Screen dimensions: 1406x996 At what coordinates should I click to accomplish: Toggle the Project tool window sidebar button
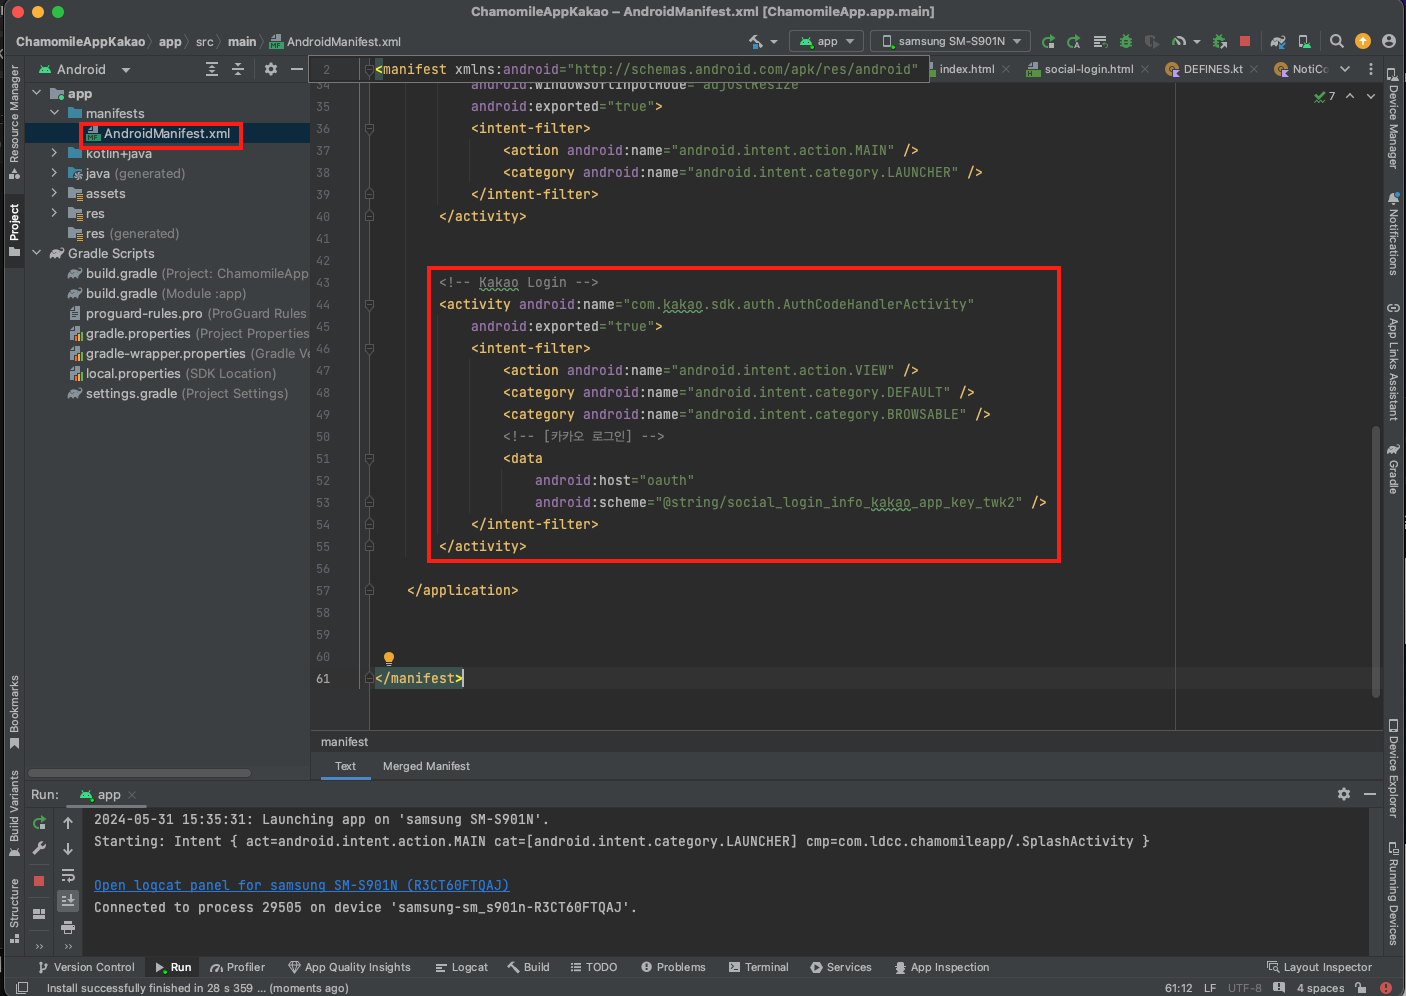[14, 228]
